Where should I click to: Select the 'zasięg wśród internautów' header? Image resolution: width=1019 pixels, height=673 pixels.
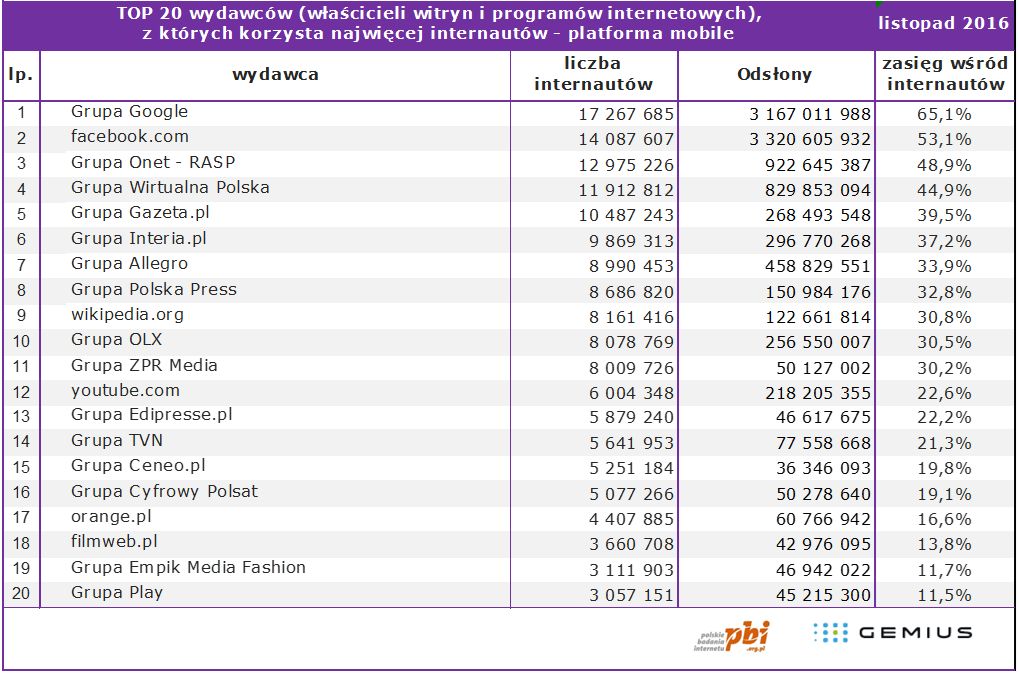(x=946, y=74)
